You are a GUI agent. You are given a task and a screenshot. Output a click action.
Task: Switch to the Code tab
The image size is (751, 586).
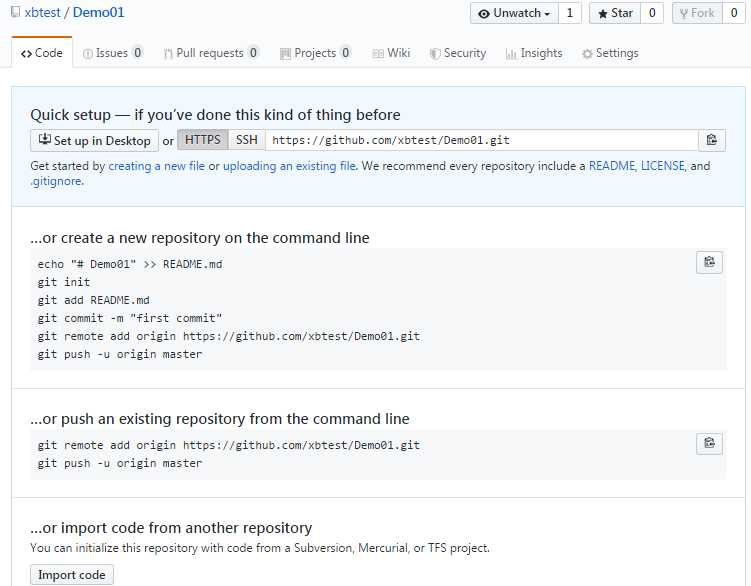click(42, 53)
